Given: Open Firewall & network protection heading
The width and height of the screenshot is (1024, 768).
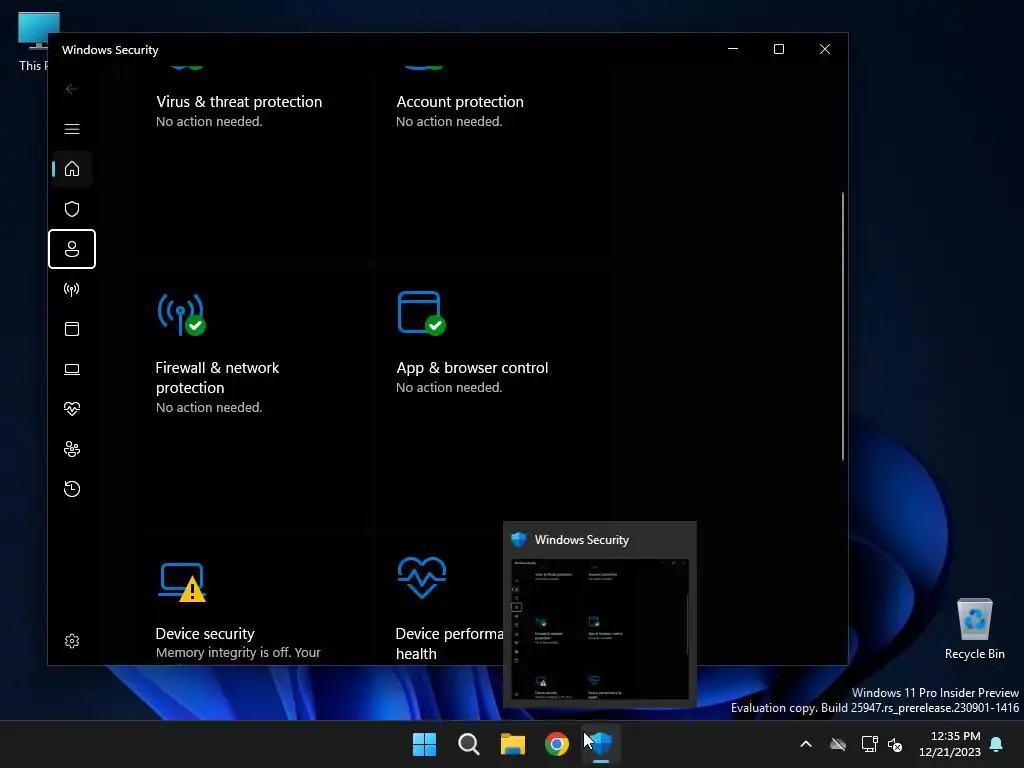Looking at the screenshot, I should coord(217,377).
